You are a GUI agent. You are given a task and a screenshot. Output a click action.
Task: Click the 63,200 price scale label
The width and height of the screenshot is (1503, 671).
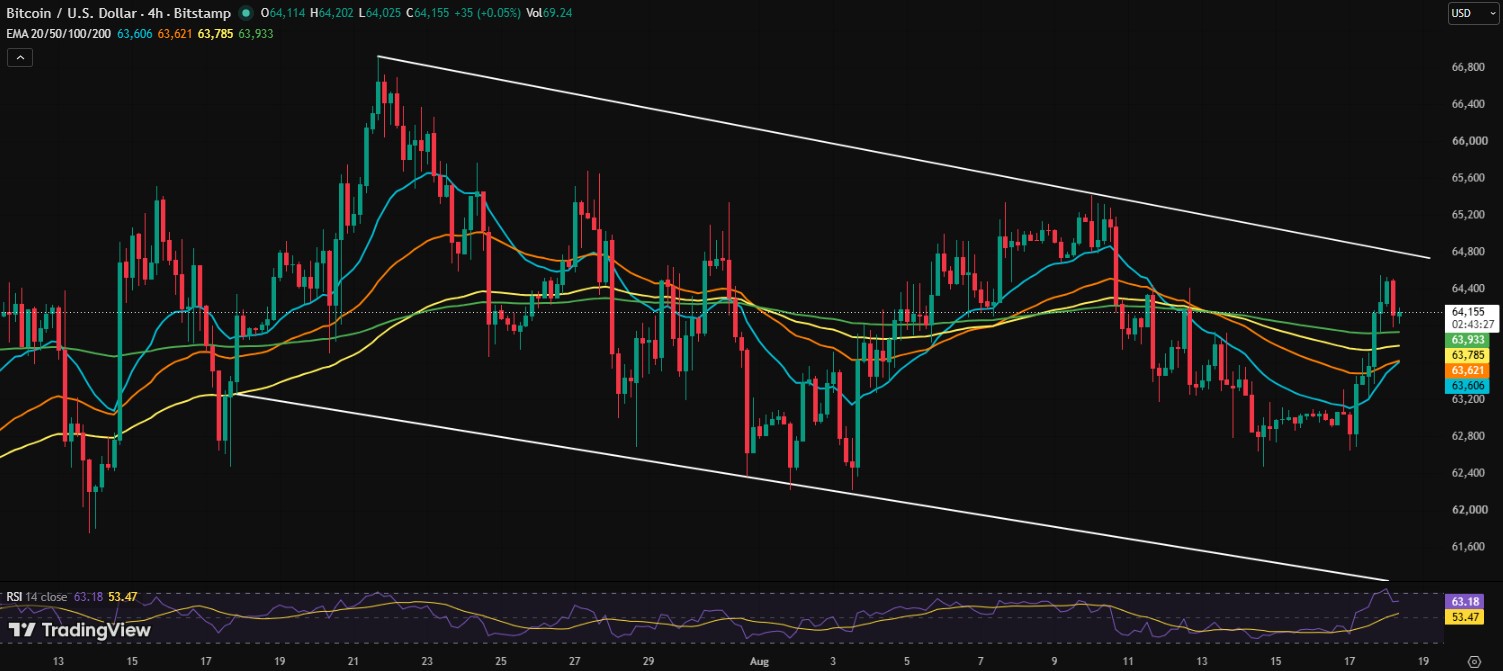tap(1467, 399)
